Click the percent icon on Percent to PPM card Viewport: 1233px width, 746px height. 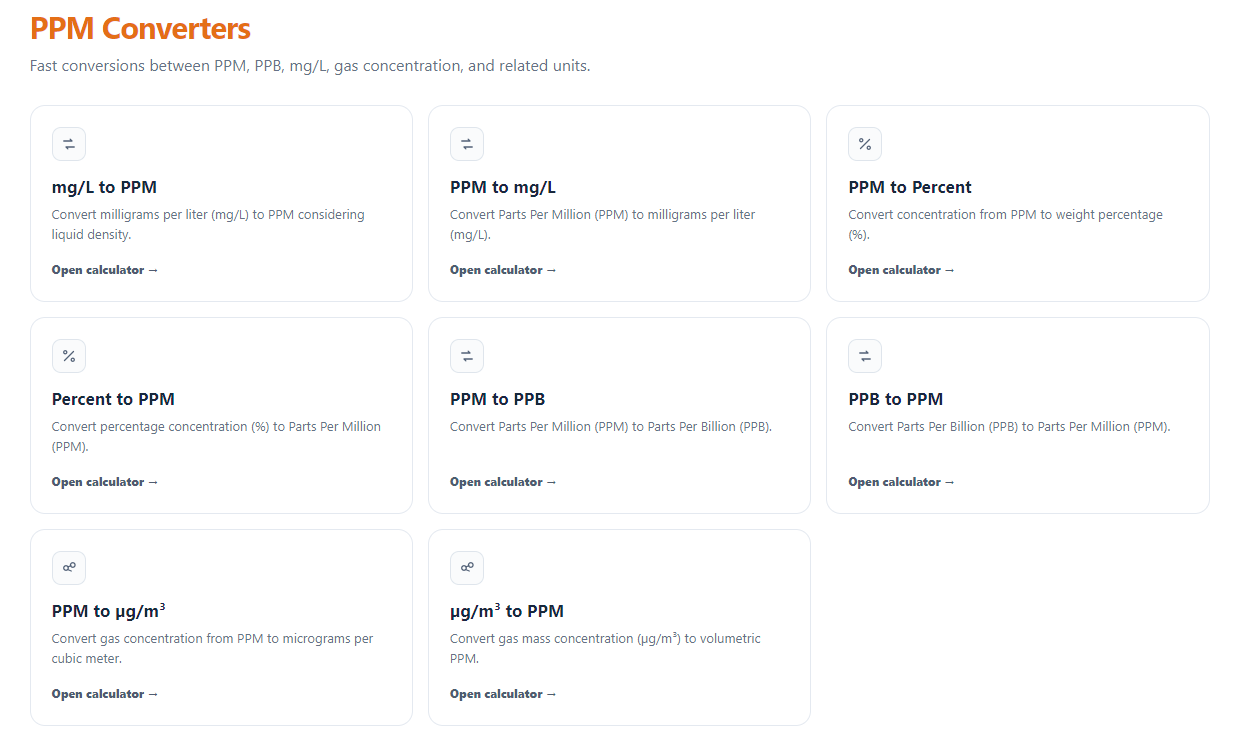(x=69, y=356)
